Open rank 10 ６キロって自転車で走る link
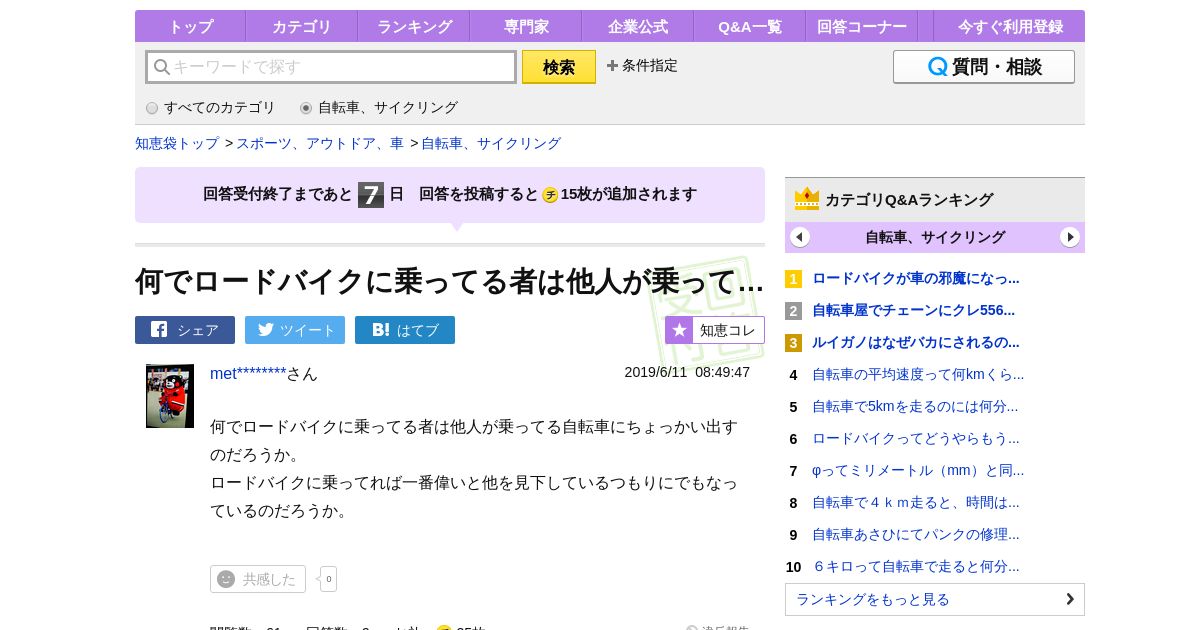 point(916,566)
